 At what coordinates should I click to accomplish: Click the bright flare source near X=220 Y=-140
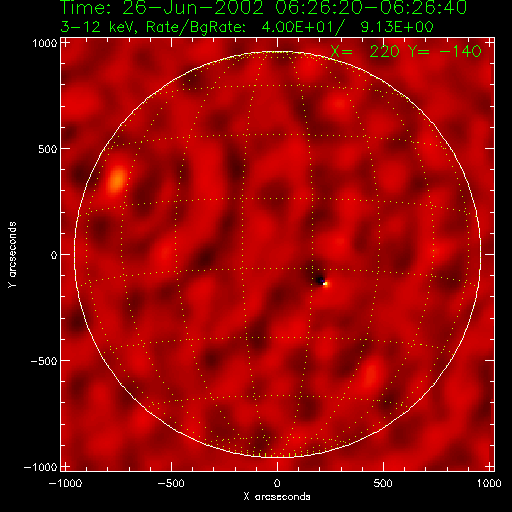pyautogui.click(x=326, y=284)
